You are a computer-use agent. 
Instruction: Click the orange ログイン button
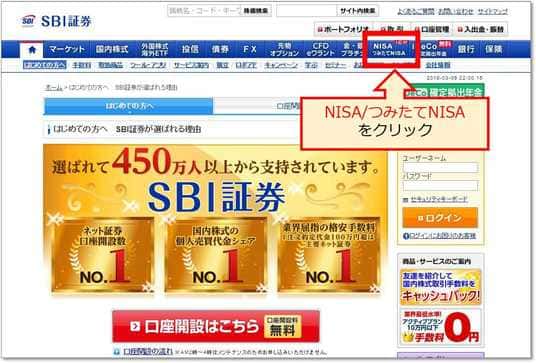[x=440, y=218]
